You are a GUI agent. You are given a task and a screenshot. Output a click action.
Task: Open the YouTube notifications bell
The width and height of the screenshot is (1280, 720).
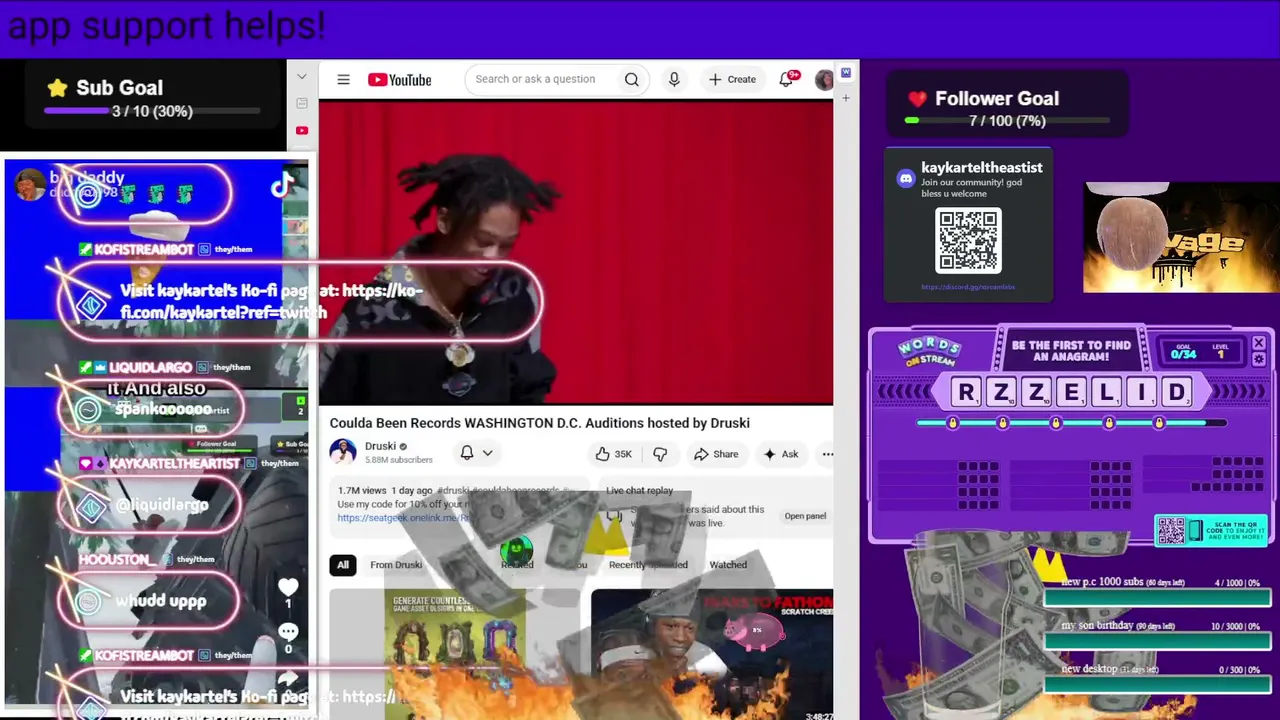tap(787, 80)
